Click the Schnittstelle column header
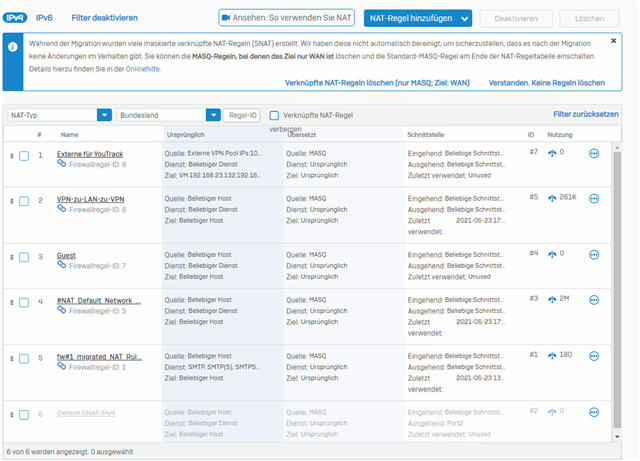 [x=425, y=135]
